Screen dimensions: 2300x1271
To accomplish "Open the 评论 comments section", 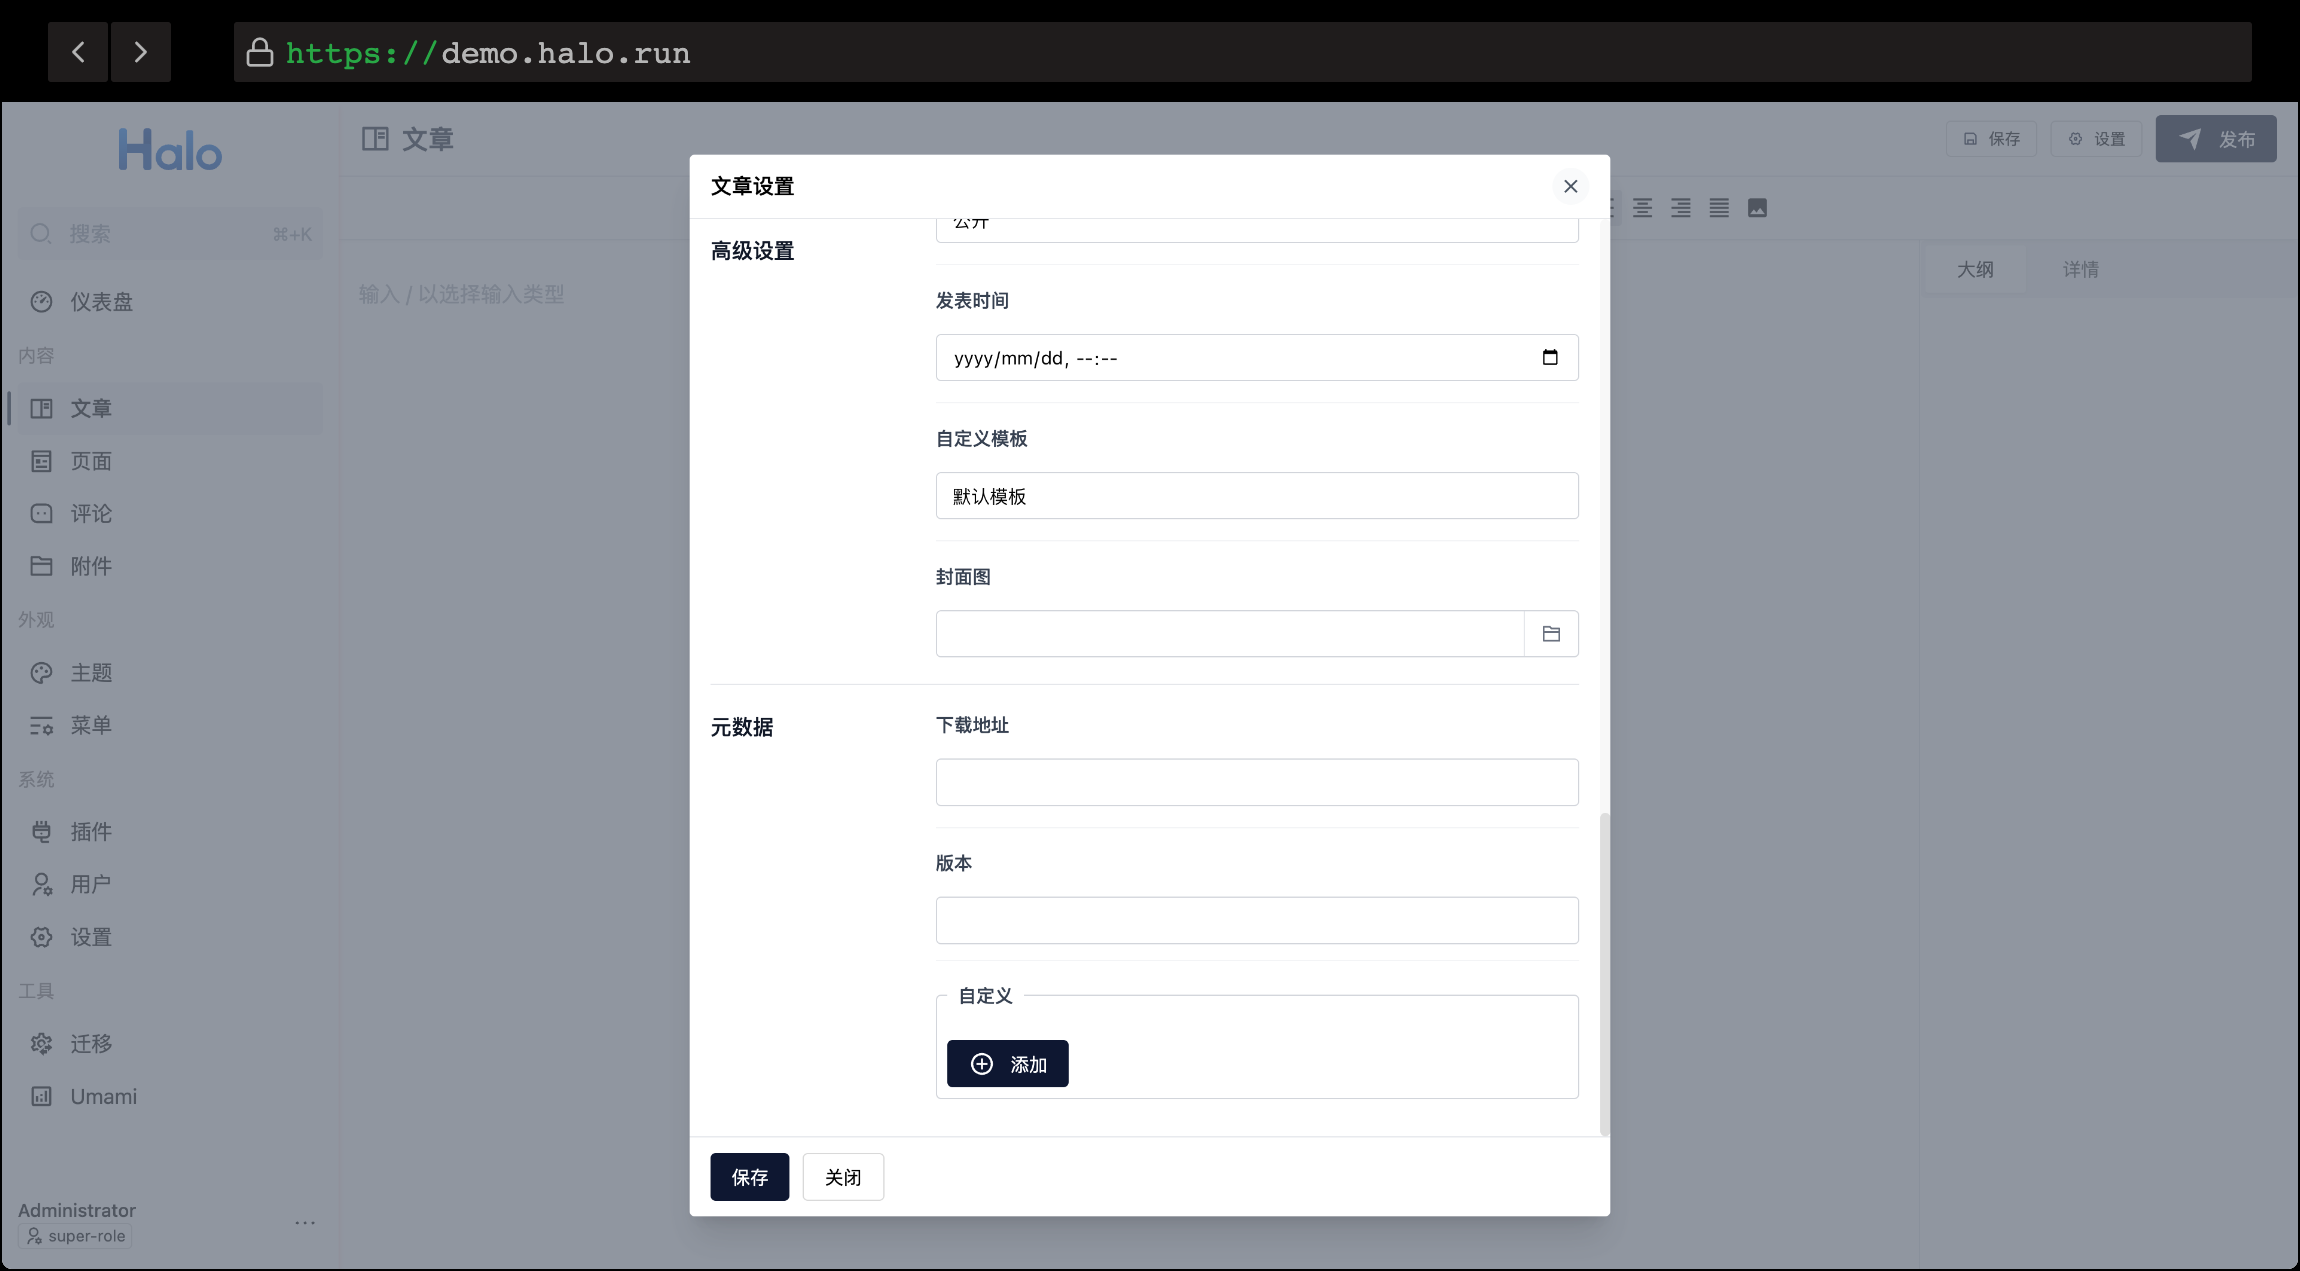I will [91, 513].
